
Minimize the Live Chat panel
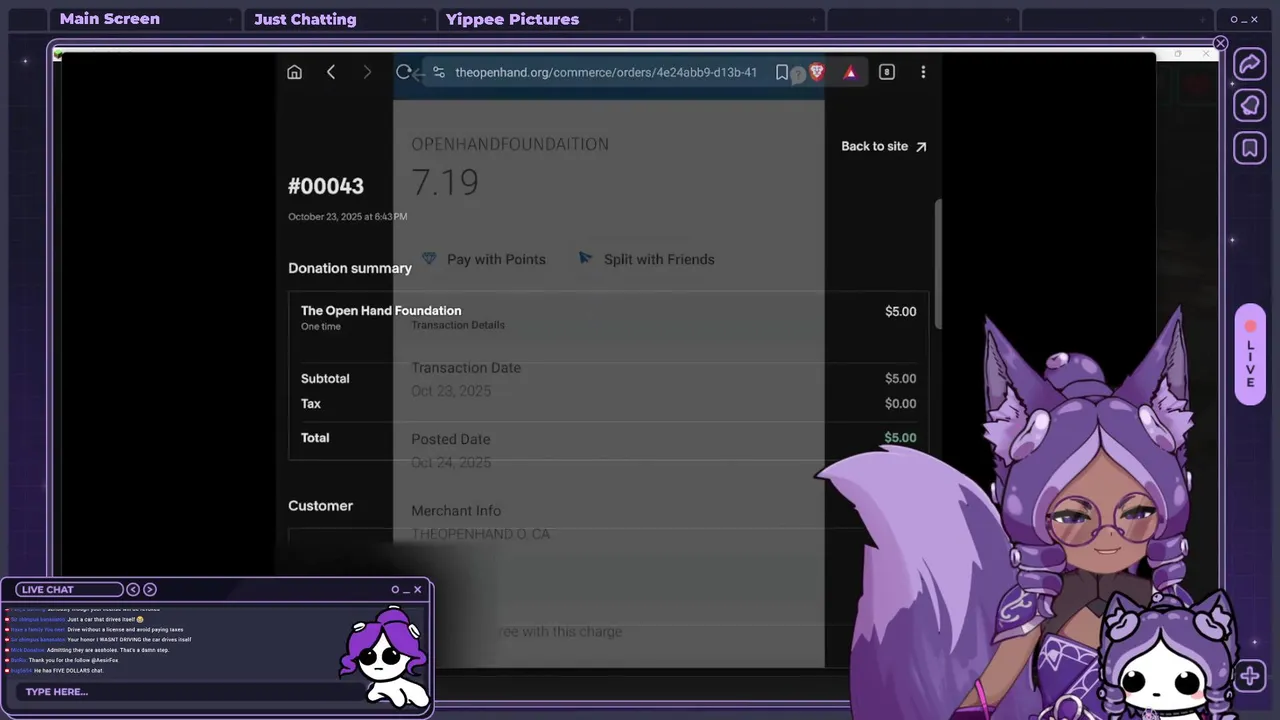(406, 590)
